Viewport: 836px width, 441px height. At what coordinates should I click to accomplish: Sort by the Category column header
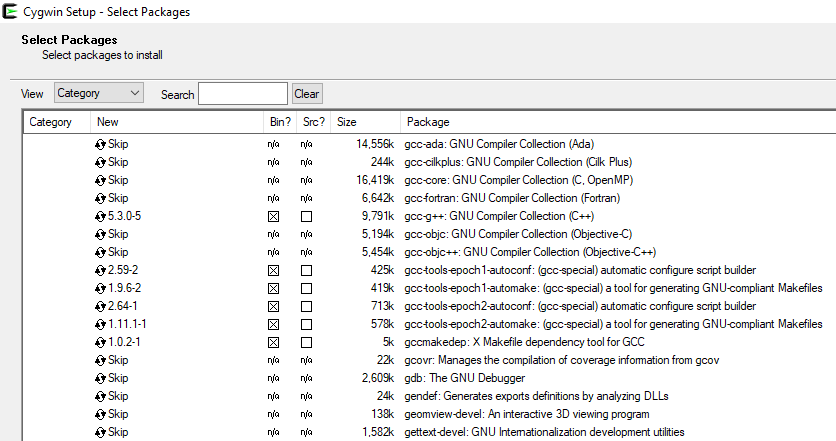(x=57, y=122)
